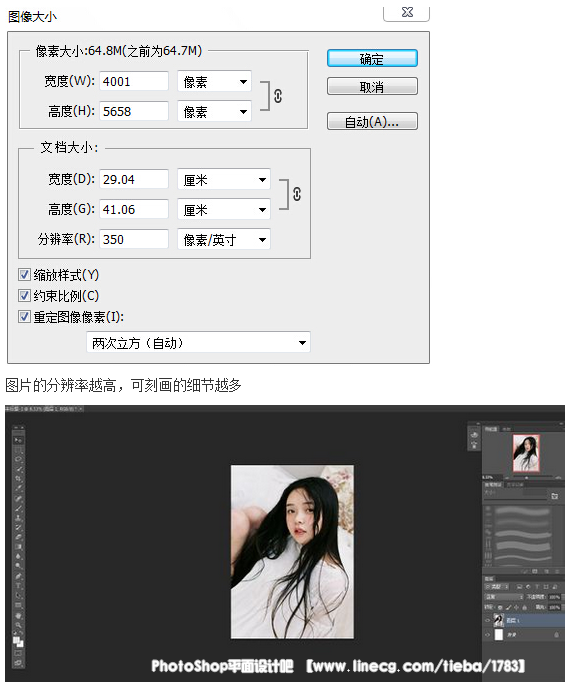Close the 图像大小 dialog
The image size is (575, 683).
click(407, 12)
